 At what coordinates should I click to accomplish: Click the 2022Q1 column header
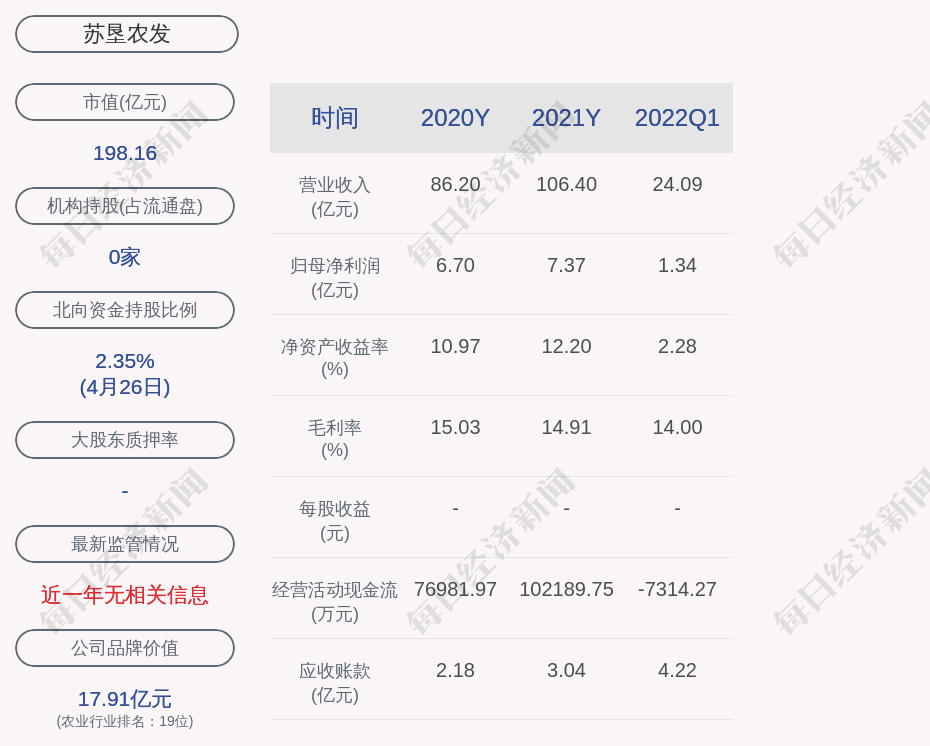[x=677, y=118]
